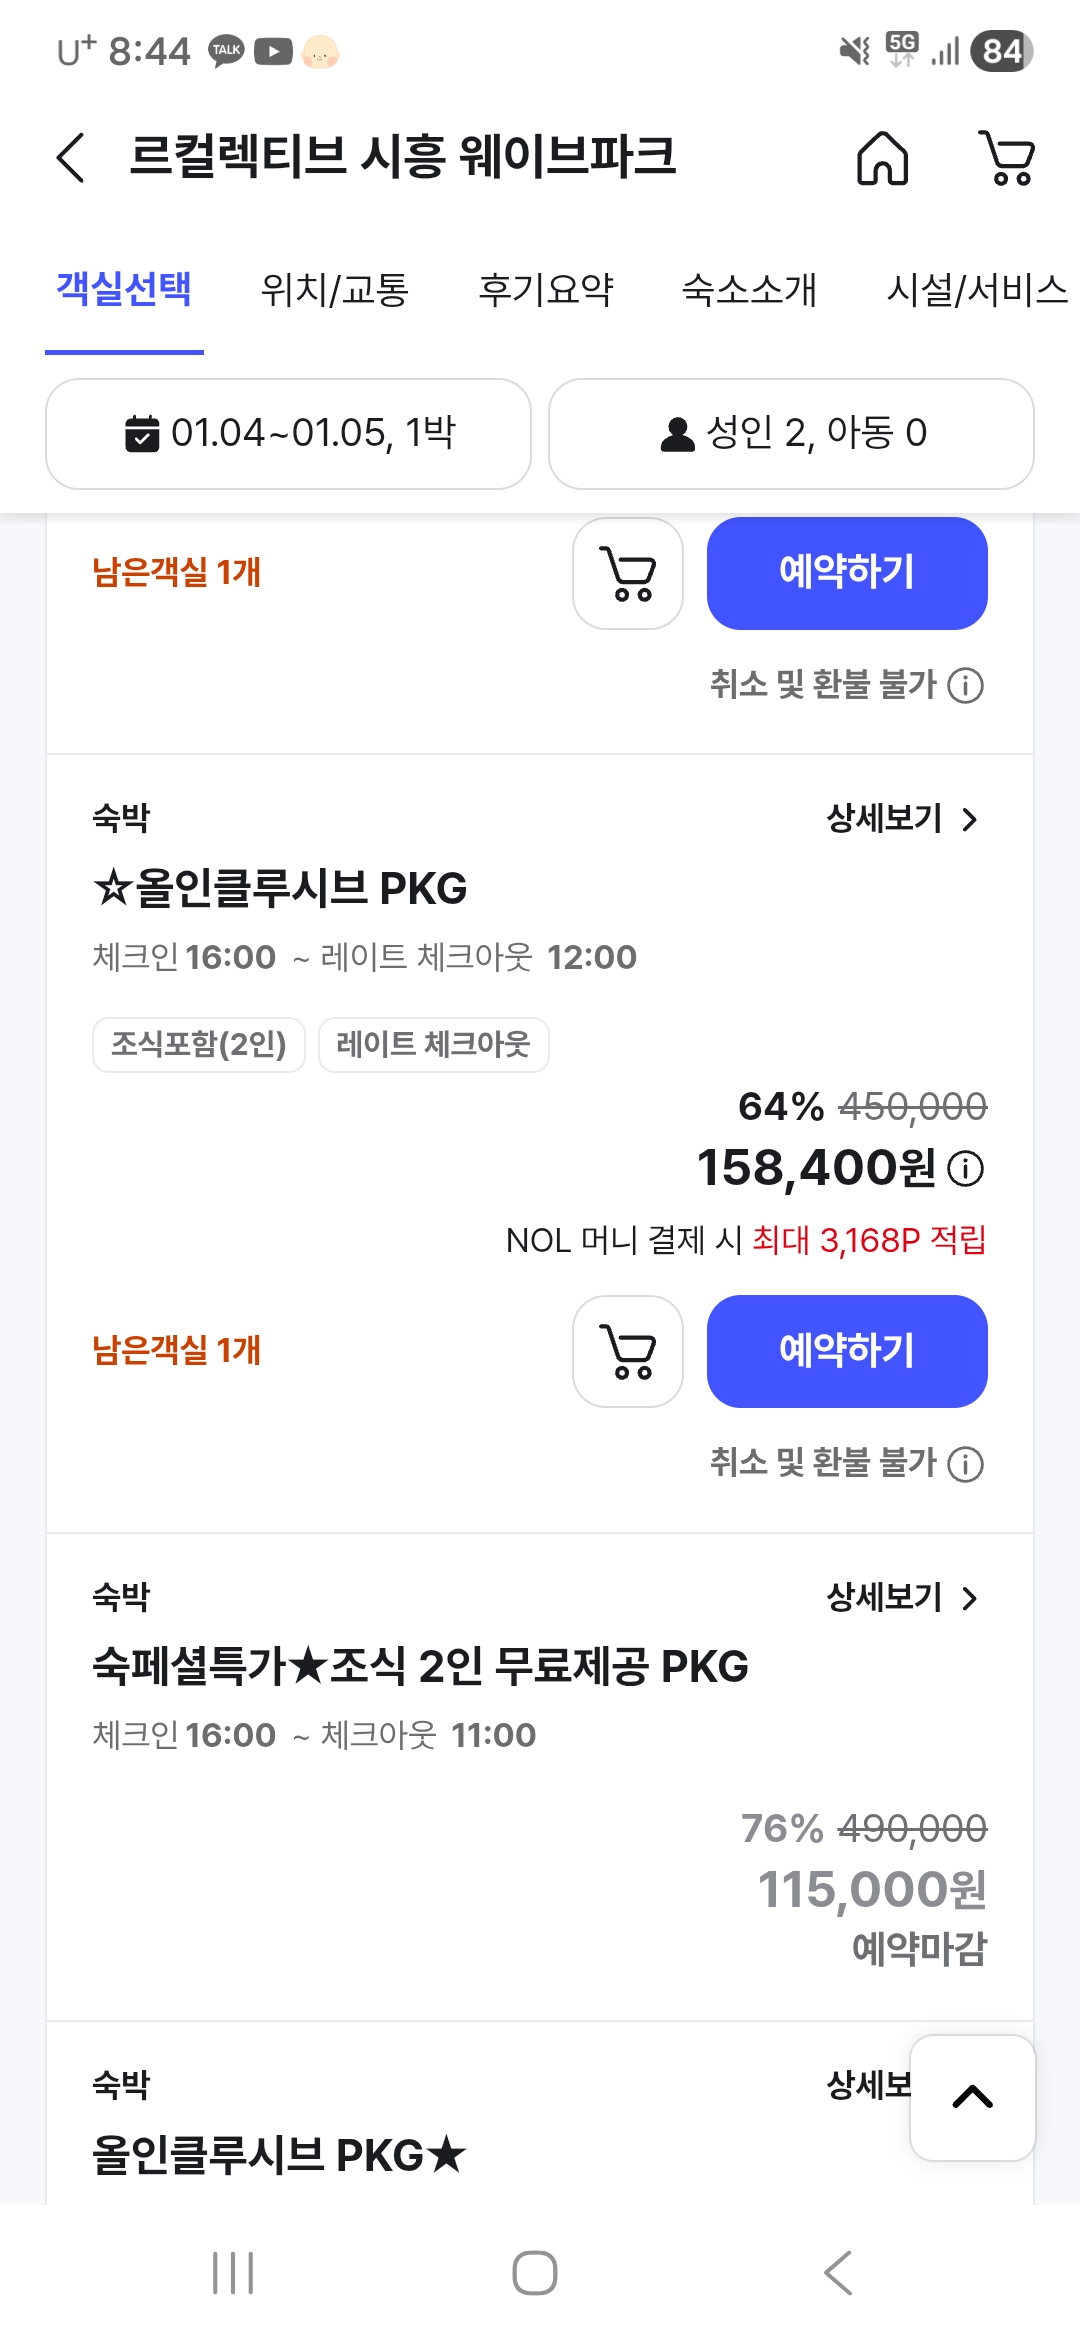1080x2340 pixels.
Task: Go to home via house icon
Action: pyautogui.click(x=882, y=158)
